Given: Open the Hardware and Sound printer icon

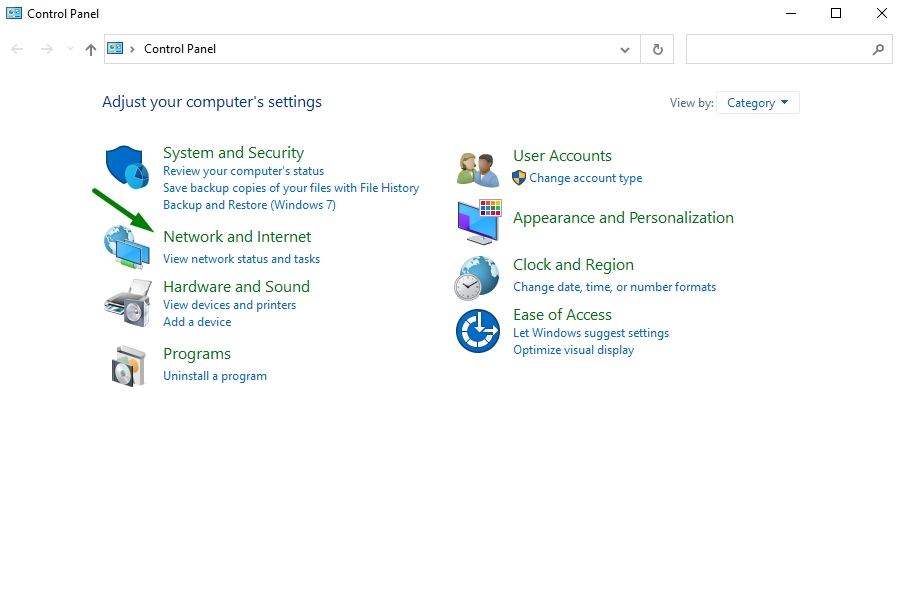Looking at the screenshot, I should coord(128,303).
